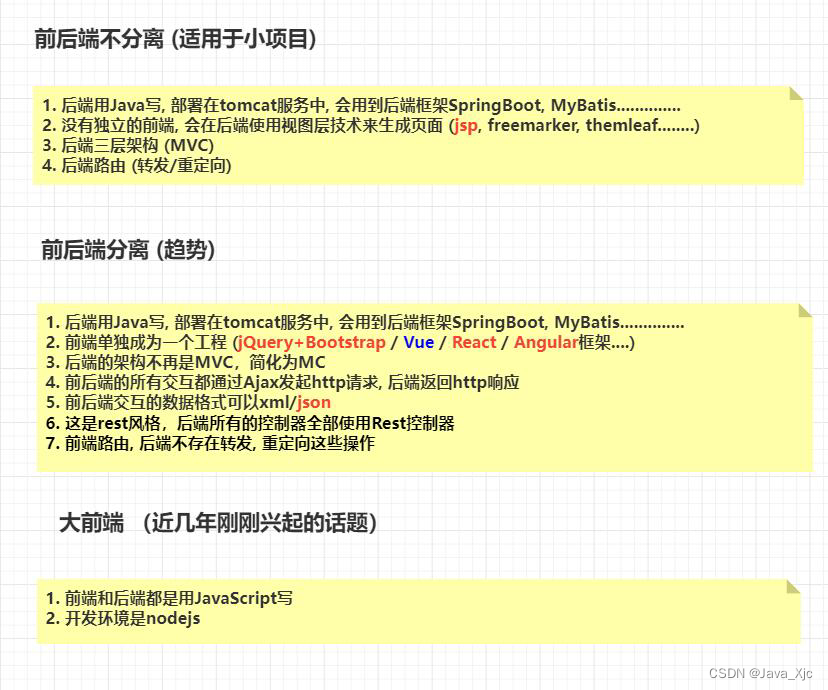Click line '4. 后端路由 (转发/重定向)'

click(137, 165)
